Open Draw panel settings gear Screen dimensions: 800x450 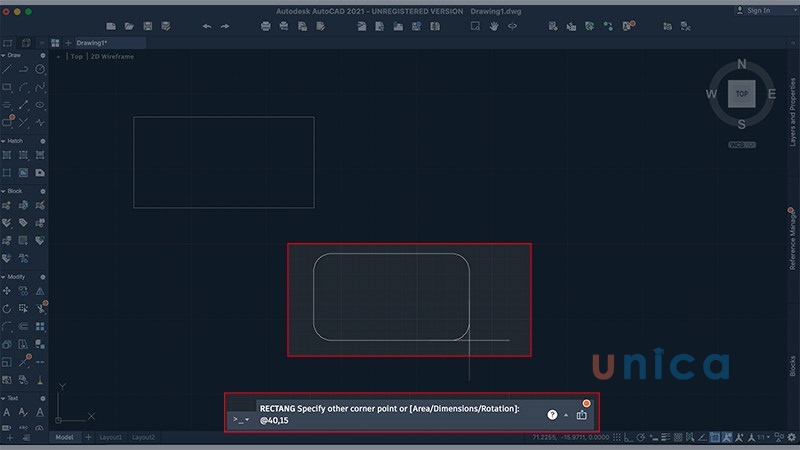(x=43, y=55)
